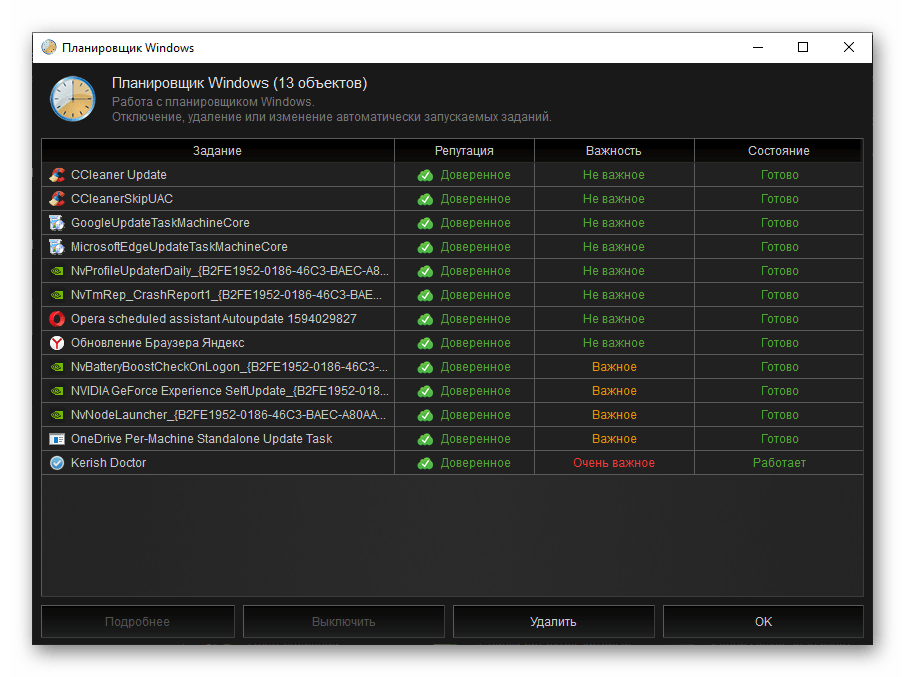The image size is (905, 677).
Task: Click Готово cell in NvNodeLauncher row
Action: click(x=779, y=415)
